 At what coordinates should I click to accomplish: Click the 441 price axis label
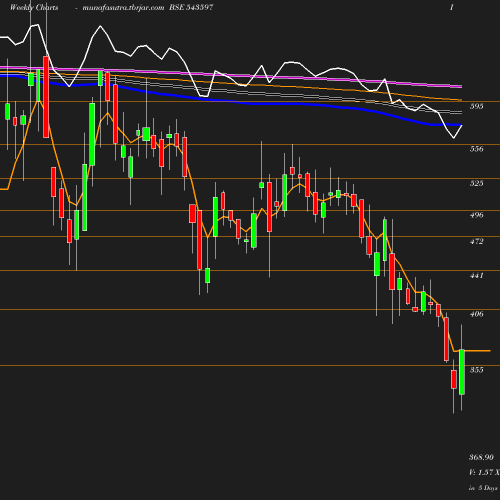click(476, 275)
